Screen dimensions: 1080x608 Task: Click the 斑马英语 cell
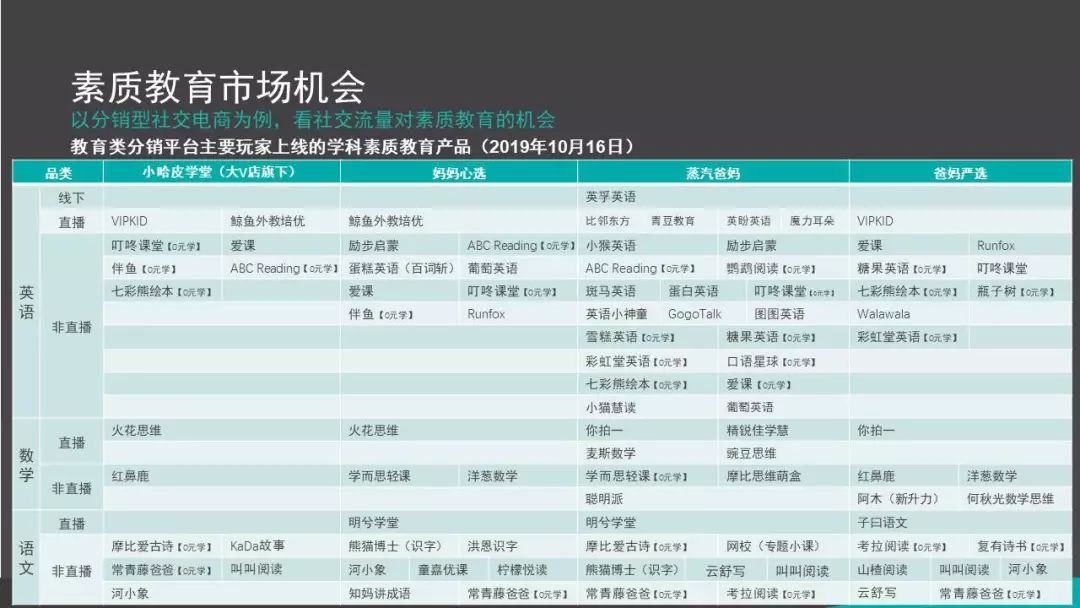(611, 291)
